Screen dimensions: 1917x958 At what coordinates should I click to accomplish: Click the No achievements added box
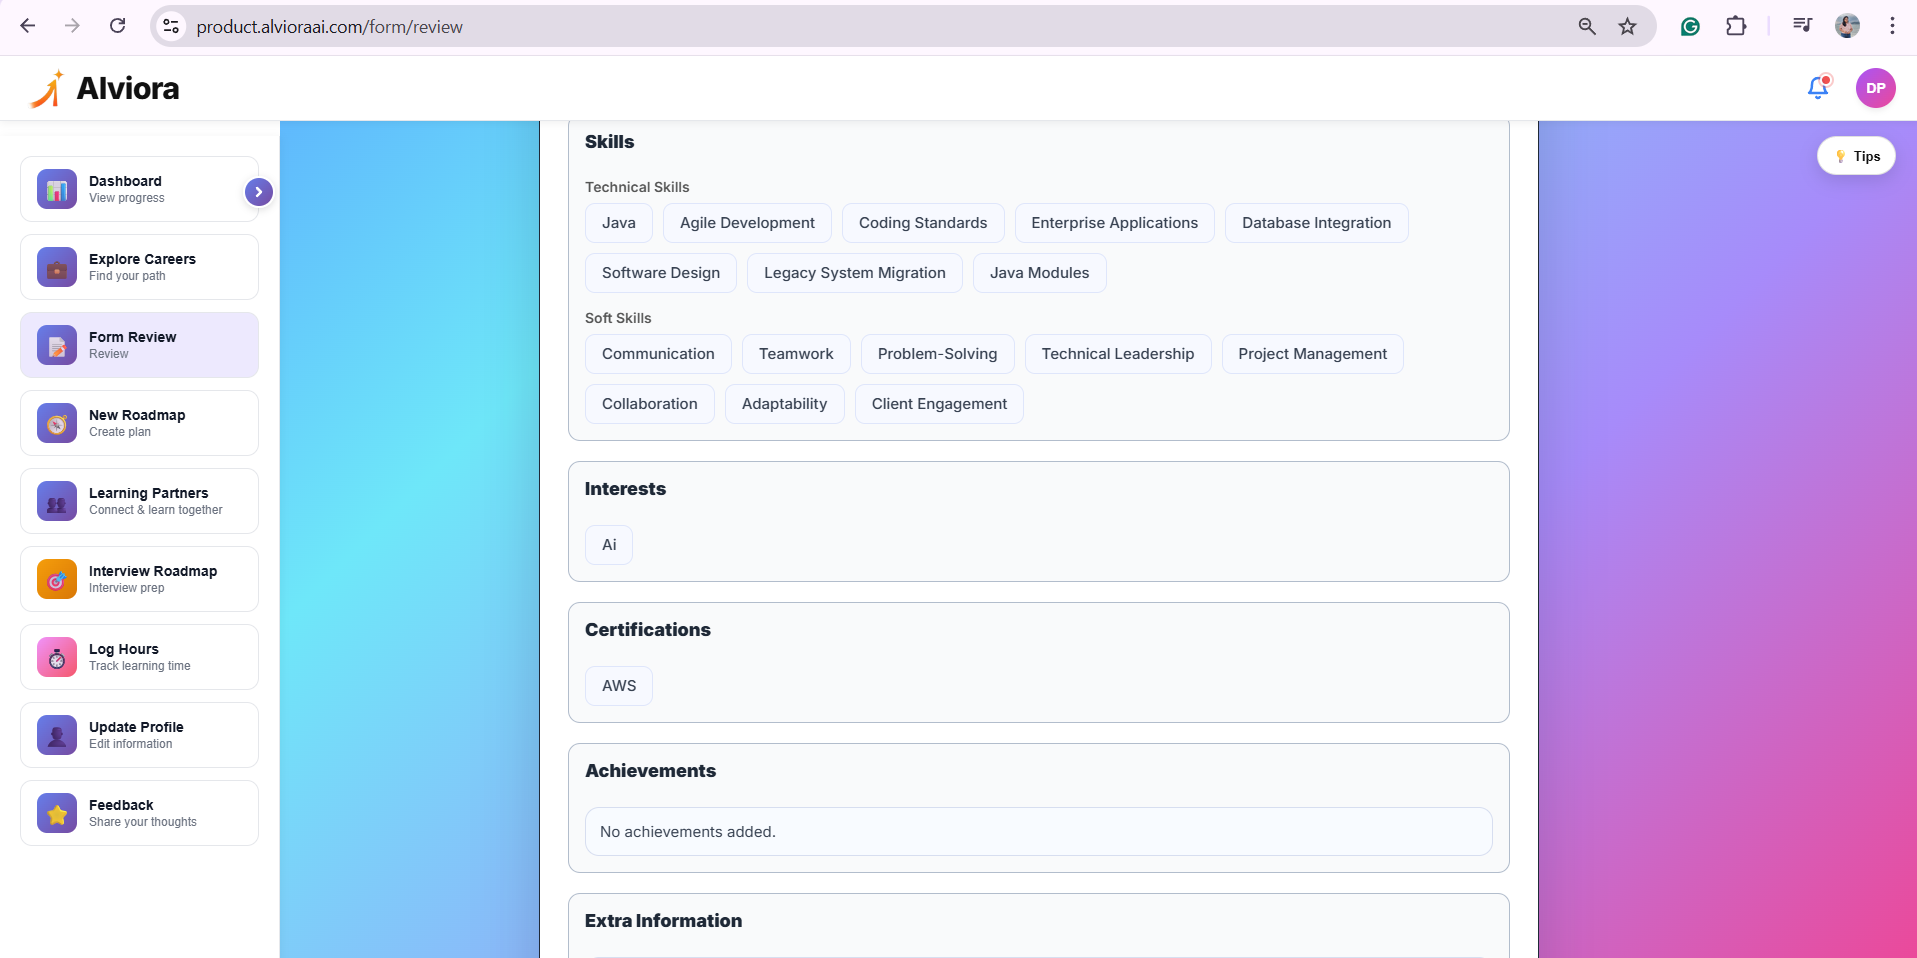tap(1038, 832)
